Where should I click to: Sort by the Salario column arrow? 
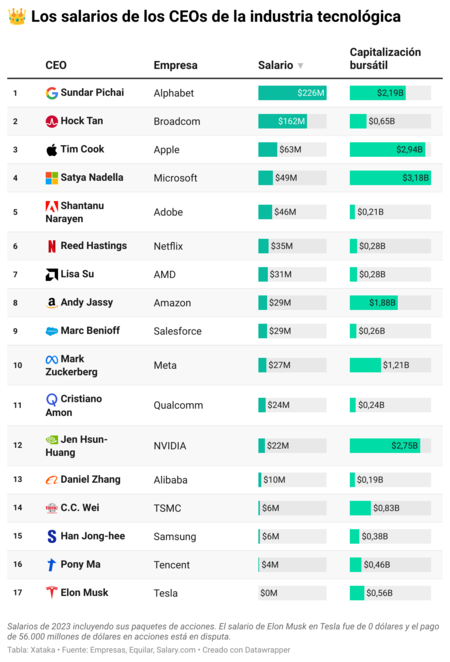tap(301, 65)
